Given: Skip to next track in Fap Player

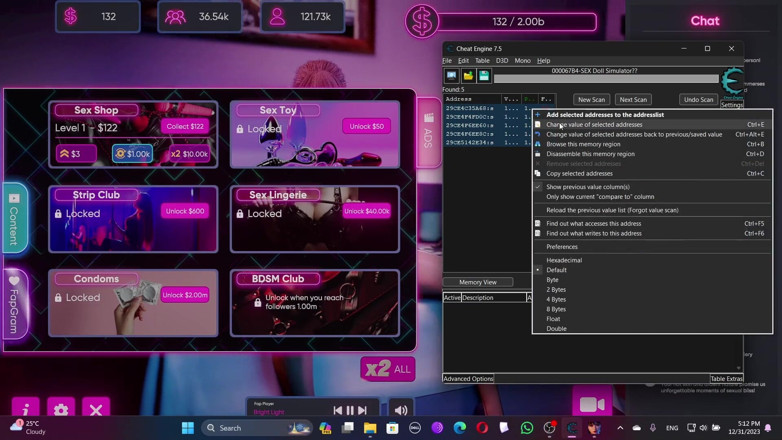Looking at the screenshot, I should point(363,410).
